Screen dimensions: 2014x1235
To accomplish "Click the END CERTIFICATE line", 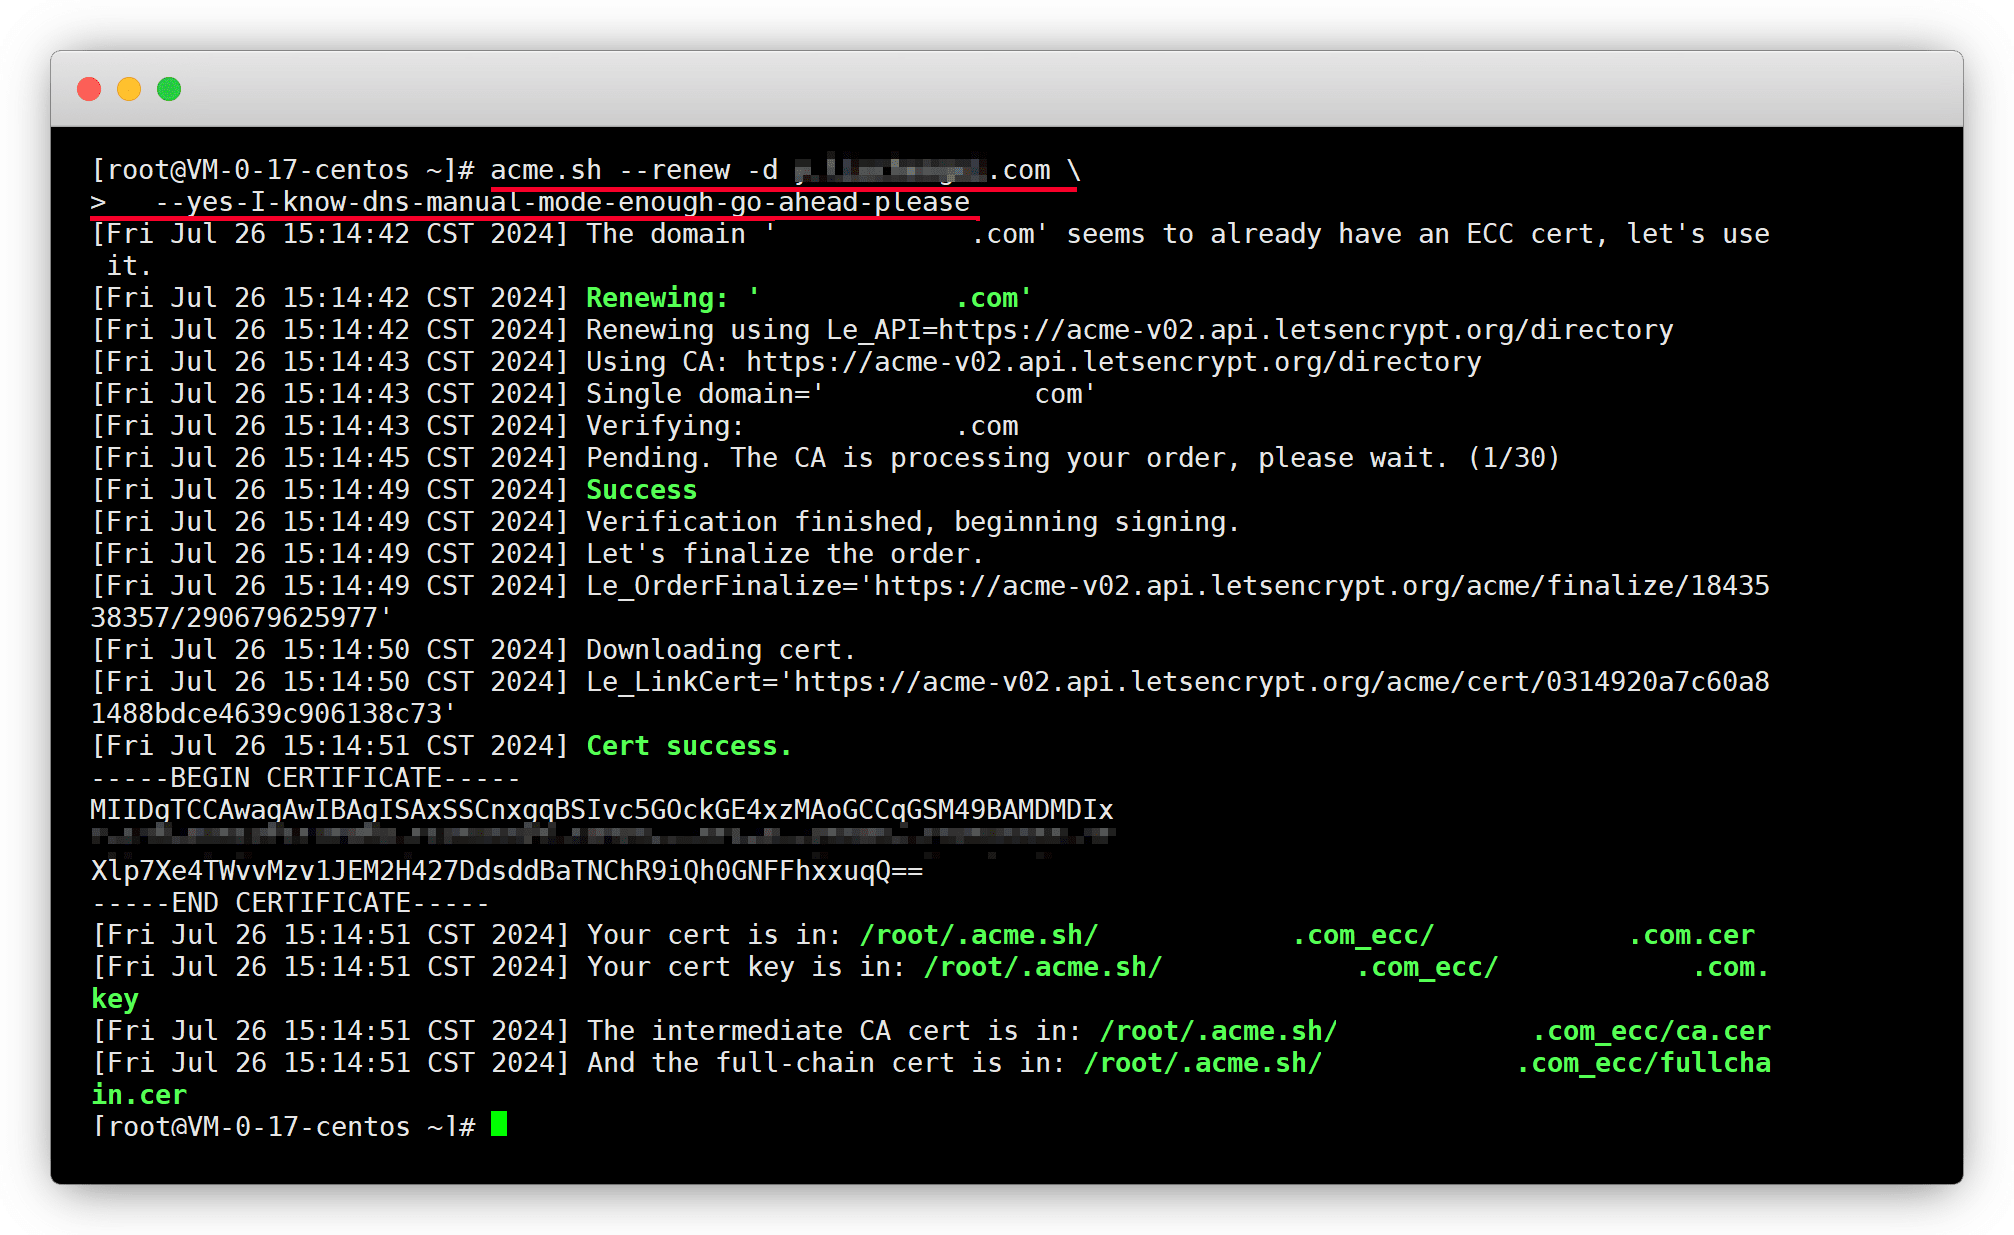I will (290, 903).
